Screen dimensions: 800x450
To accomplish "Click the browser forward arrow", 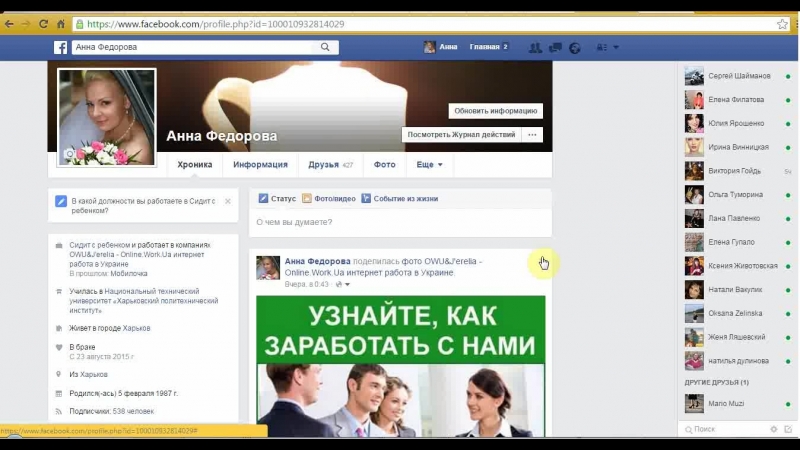I will coord(26,24).
